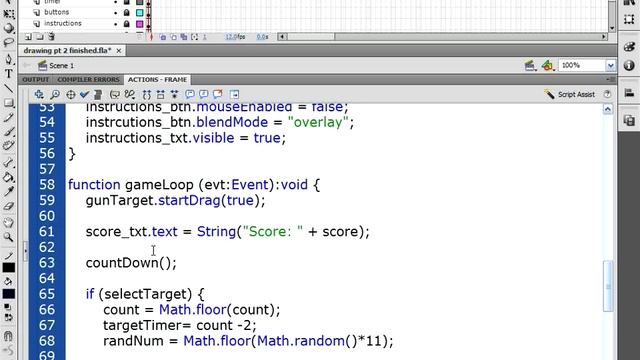The image size is (640, 360).
Task: Select the Rectangle tool
Action: tap(9, 103)
